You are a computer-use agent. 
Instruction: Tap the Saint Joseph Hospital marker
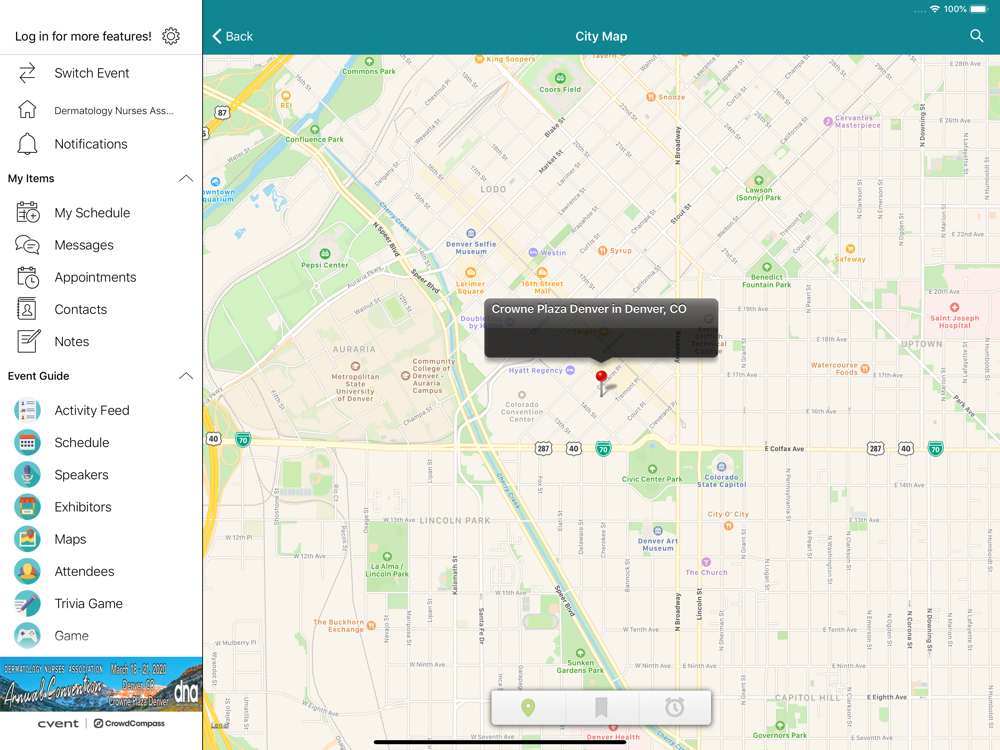tap(954, 307)
